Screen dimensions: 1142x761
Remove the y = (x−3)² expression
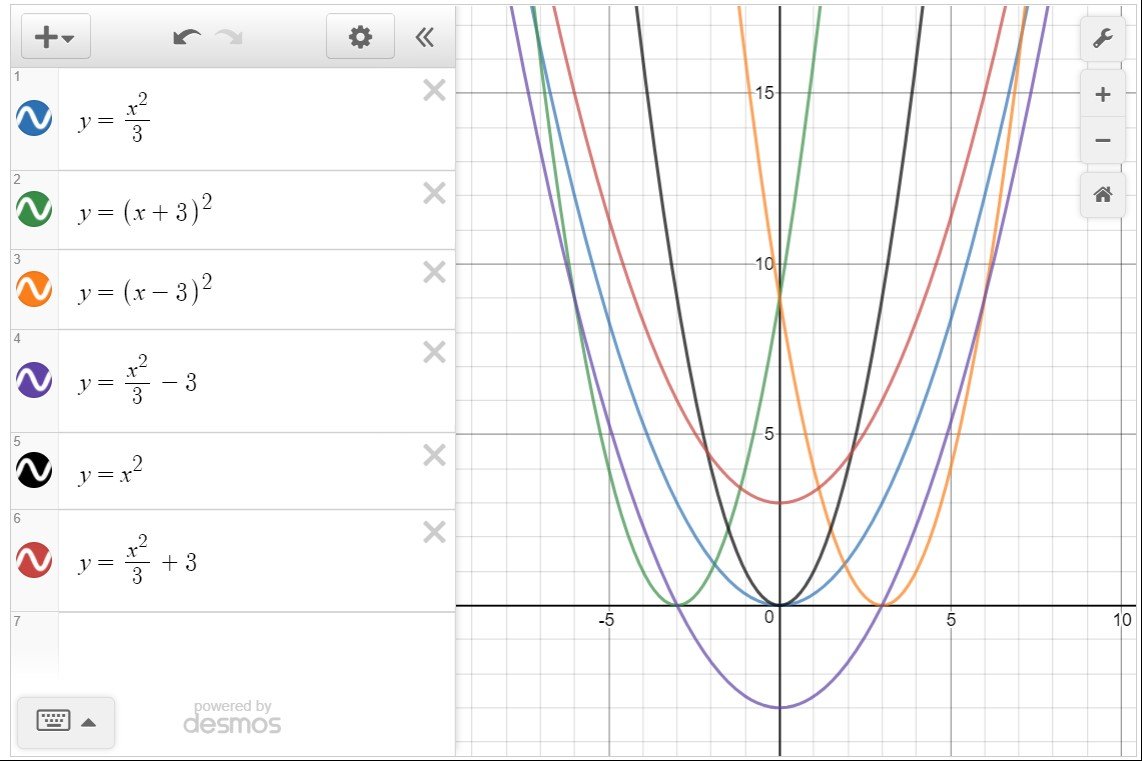pos(434,272)
